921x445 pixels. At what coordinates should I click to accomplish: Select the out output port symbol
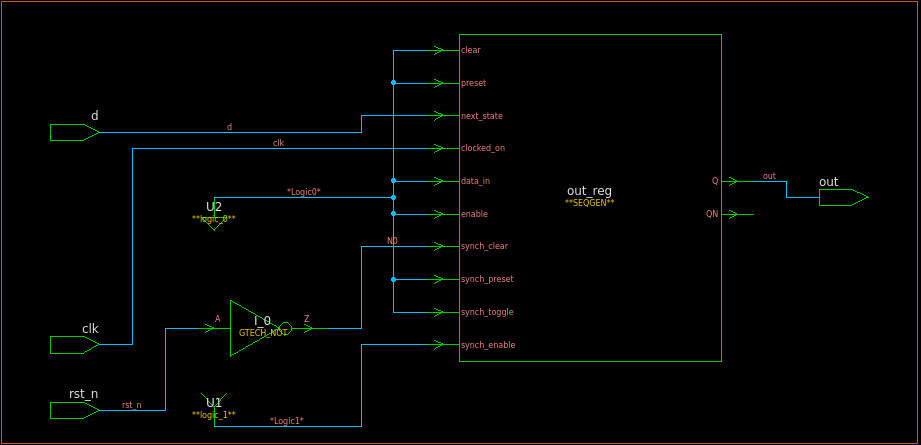843,197
